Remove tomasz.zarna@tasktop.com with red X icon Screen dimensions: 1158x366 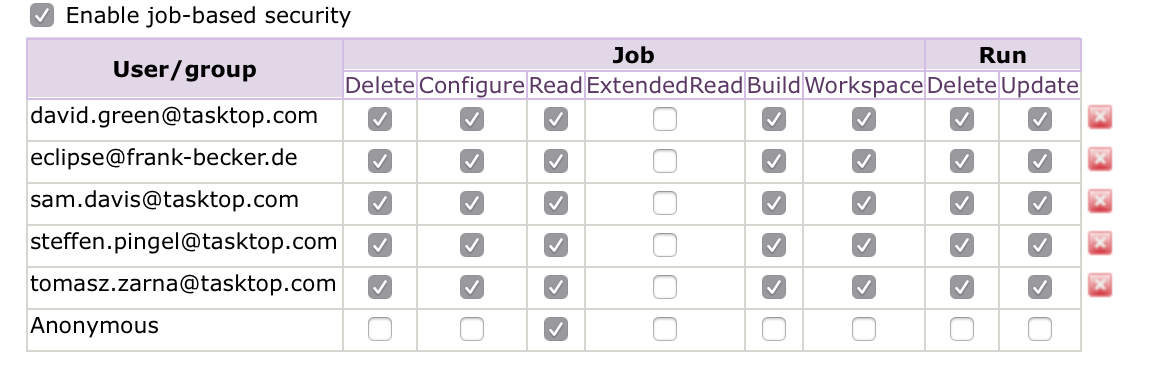1100,286
